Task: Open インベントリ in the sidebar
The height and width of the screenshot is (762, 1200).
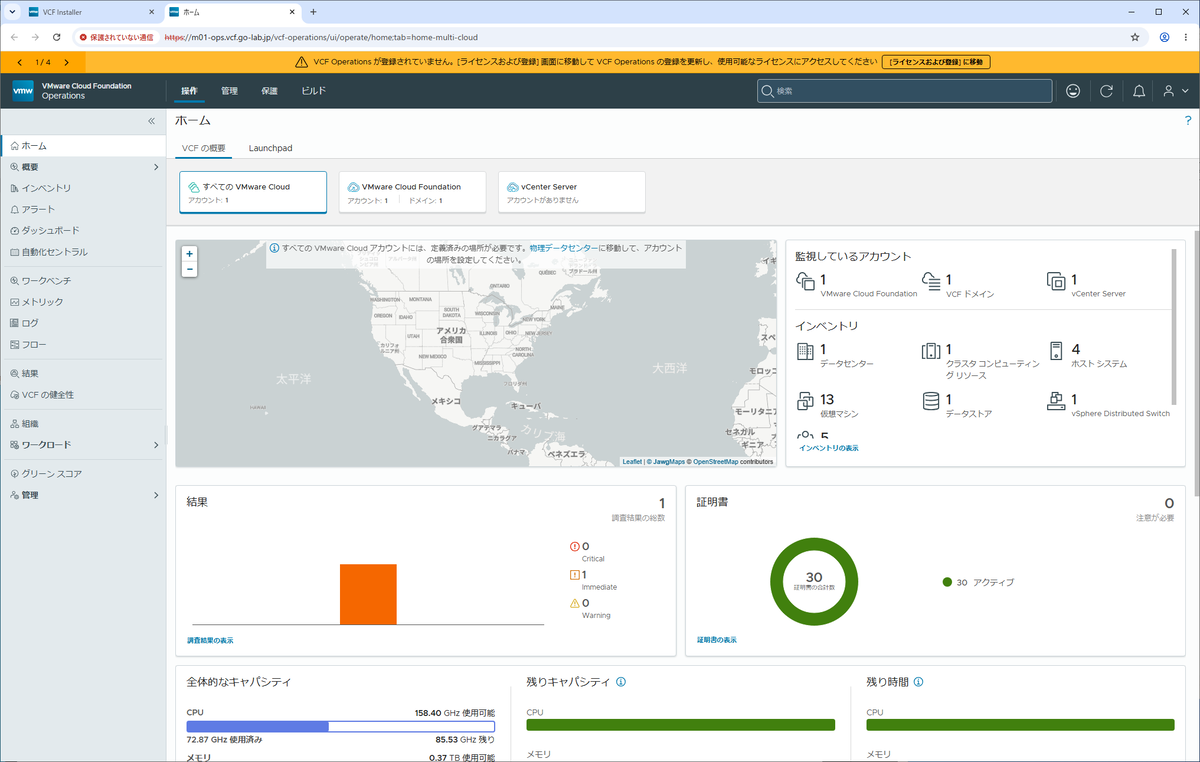Action: [x=46, y=188]
